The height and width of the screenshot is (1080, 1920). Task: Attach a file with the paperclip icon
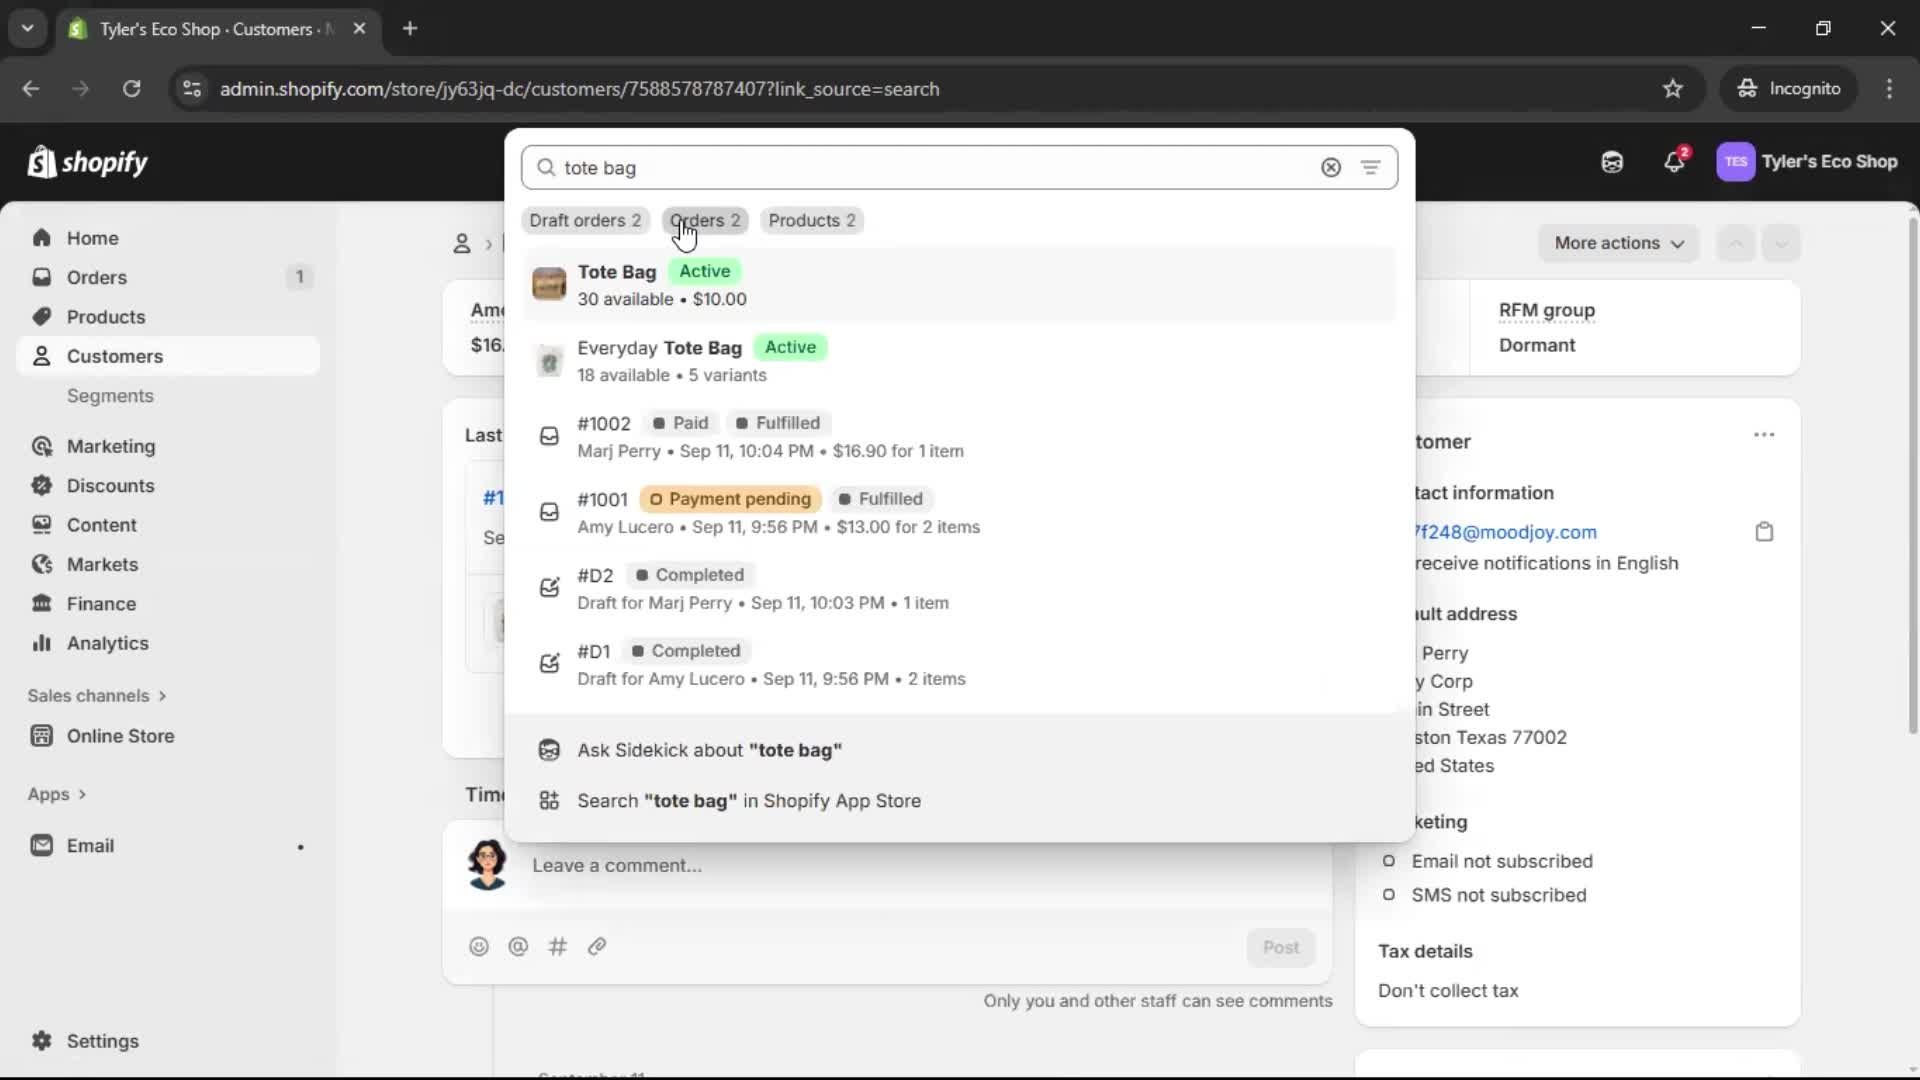597,947
